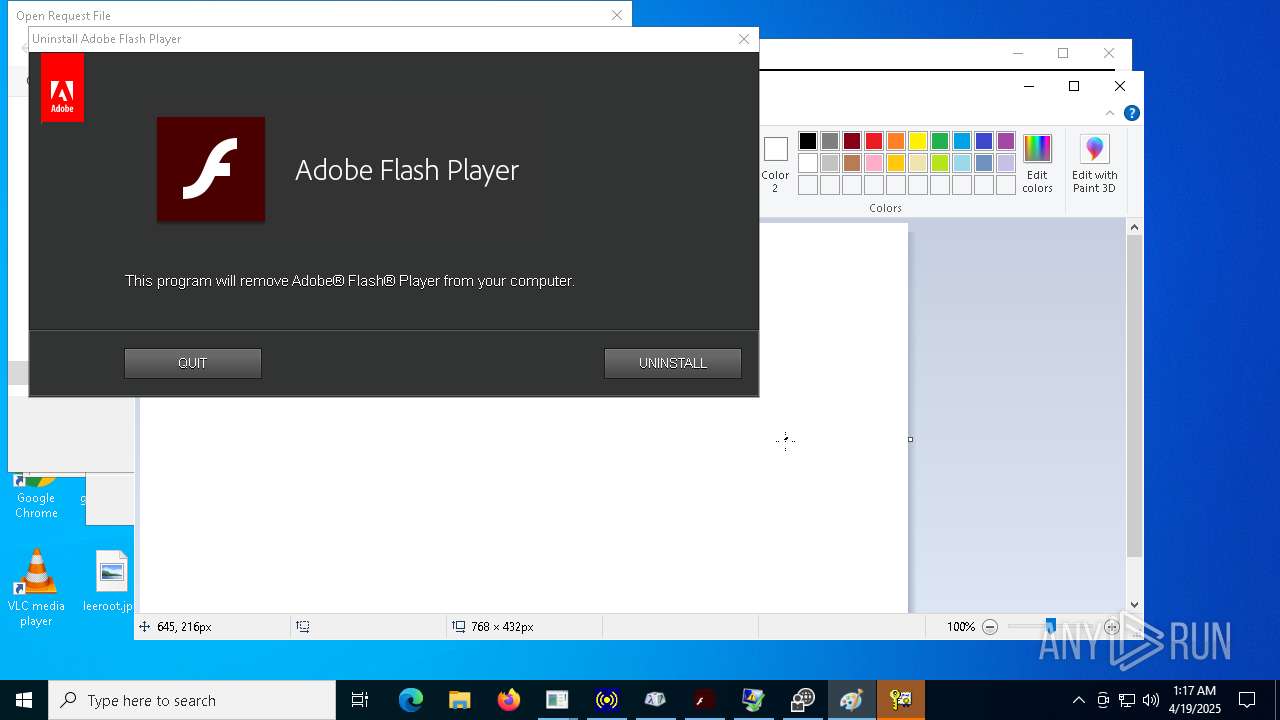The width and height of the screenshot is (1280, 720).
Task: Click the Paint vertical scrollbar down arrow
Action: (1134, 604)
